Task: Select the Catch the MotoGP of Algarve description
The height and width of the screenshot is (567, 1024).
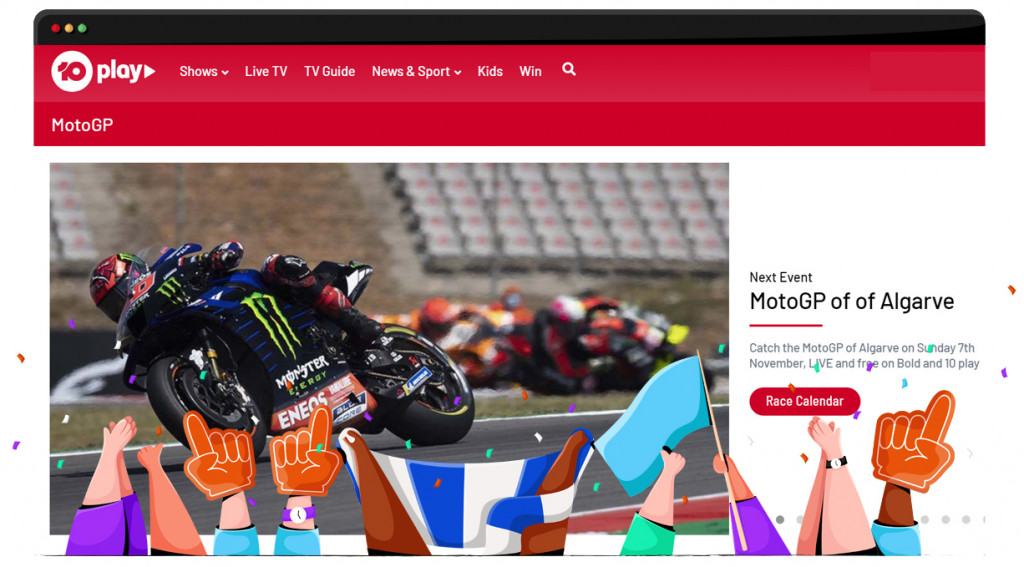Action: (864, 355)
